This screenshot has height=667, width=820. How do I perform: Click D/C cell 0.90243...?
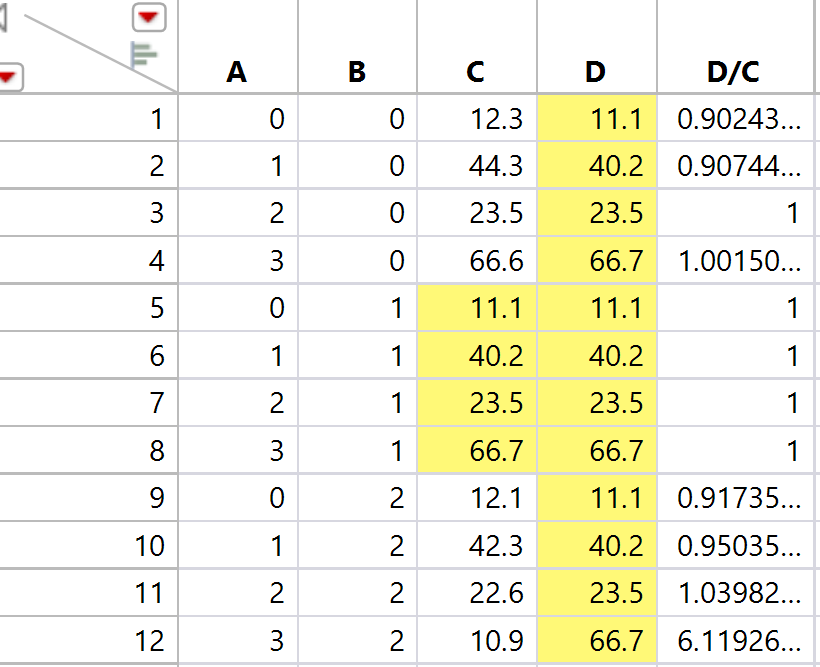pyautogui.click(x=735, y=118)
